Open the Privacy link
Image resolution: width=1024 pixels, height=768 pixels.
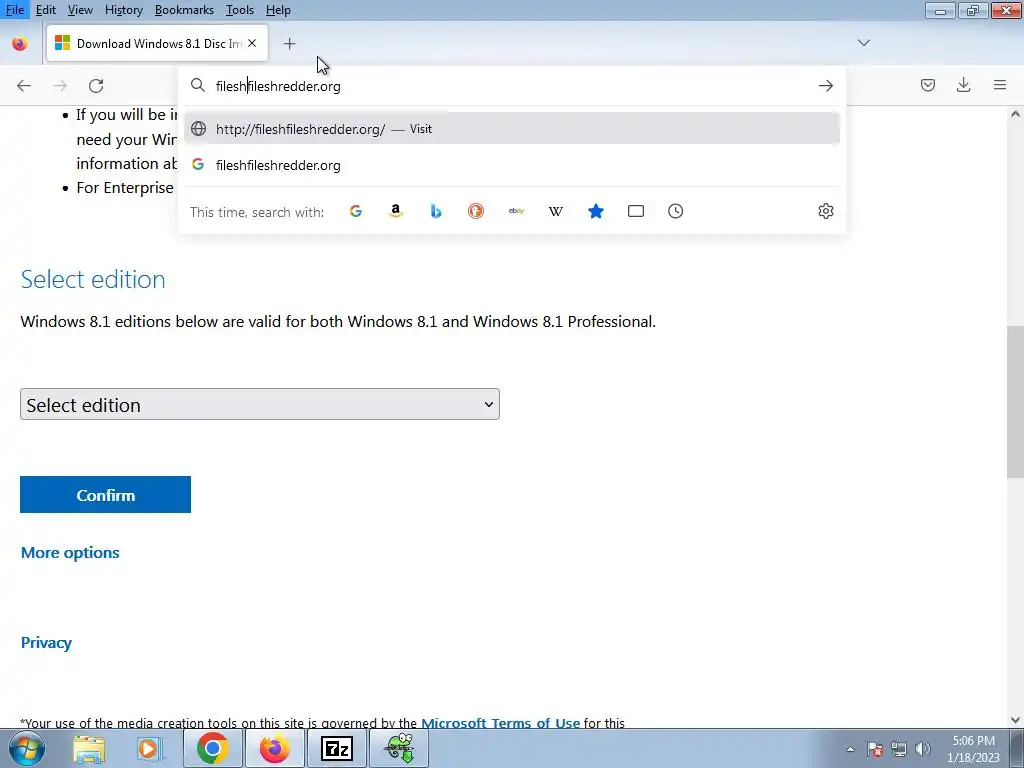tap(46, 643)
